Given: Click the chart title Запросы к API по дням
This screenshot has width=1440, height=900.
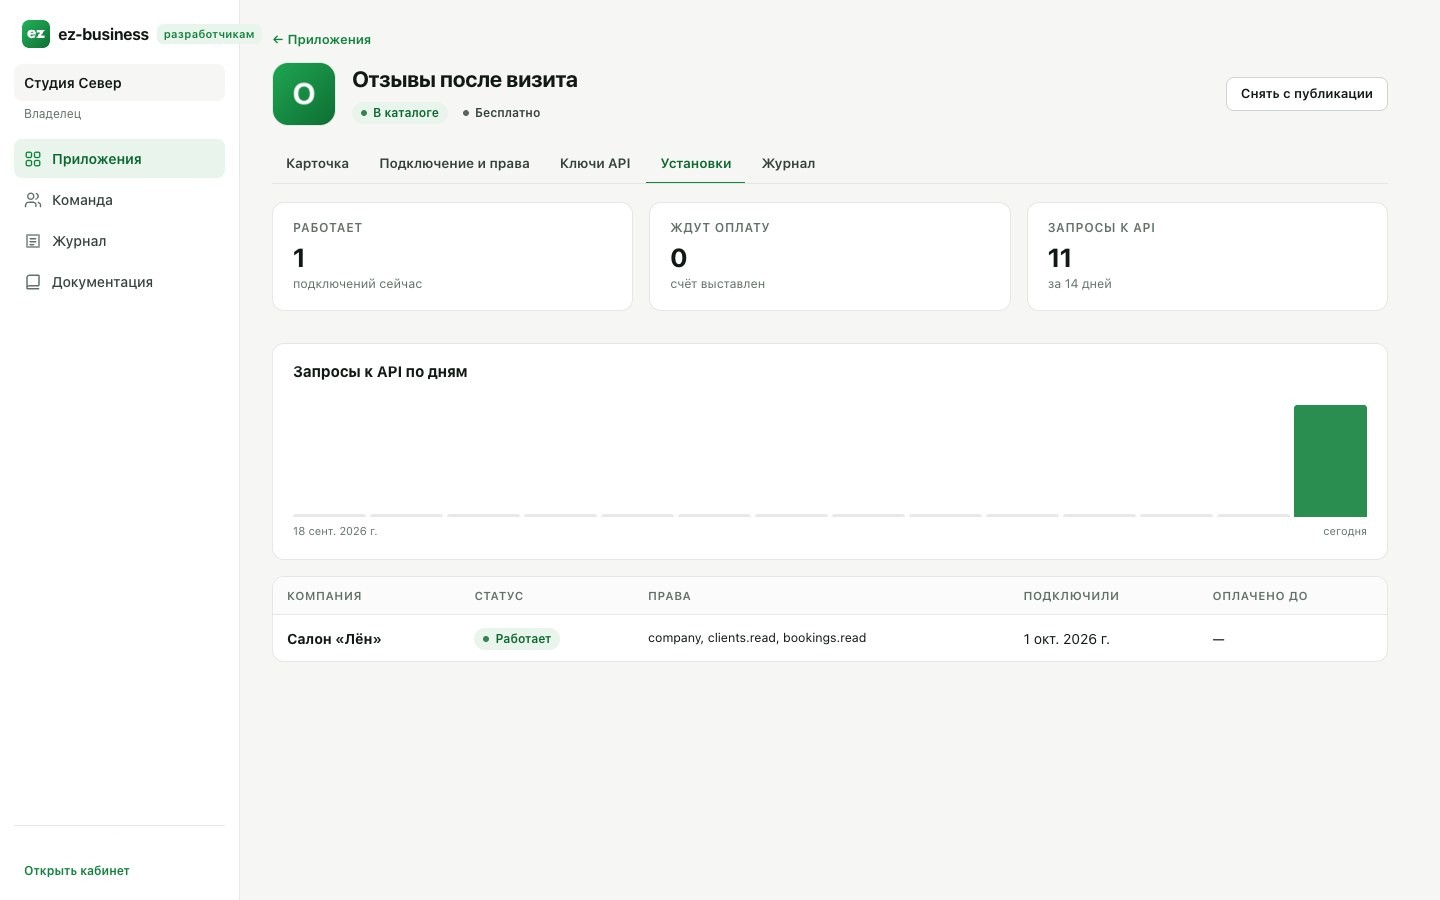Looking at the screenshot, I should pyautogui.click(x=380, y=372).
